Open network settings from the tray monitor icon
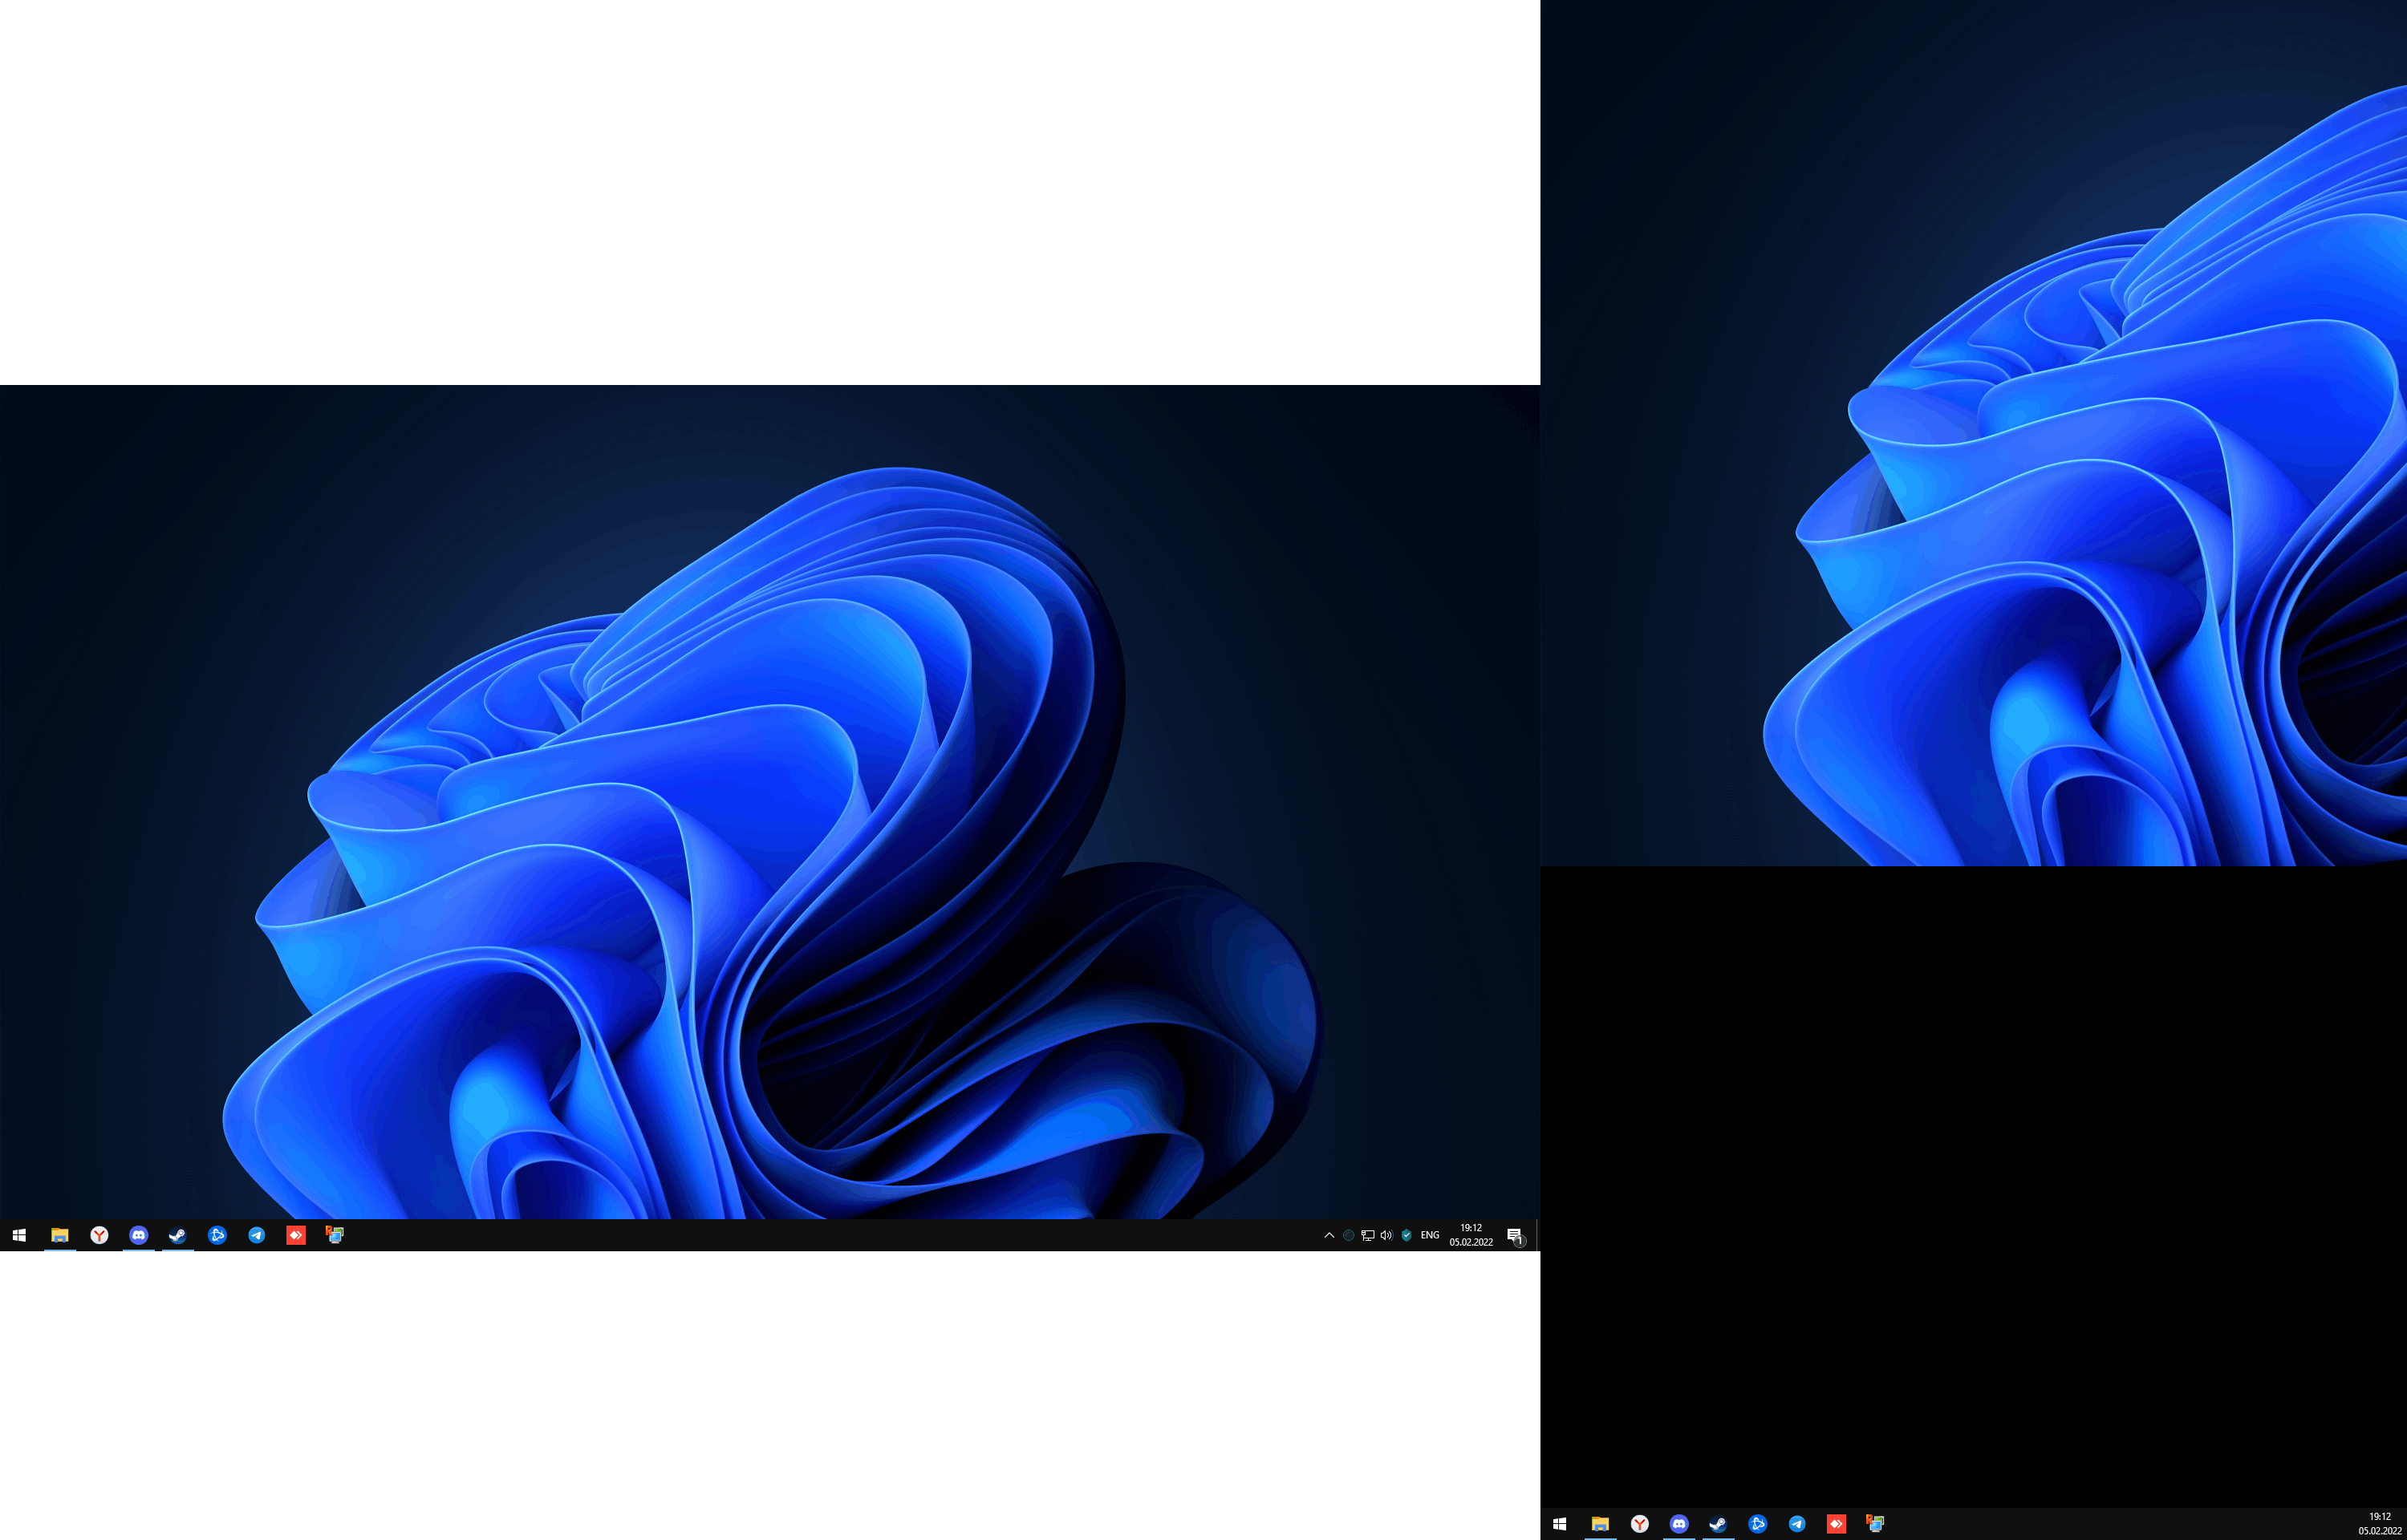This screenshot has height=1540, width=2407. [1368, 1236]
